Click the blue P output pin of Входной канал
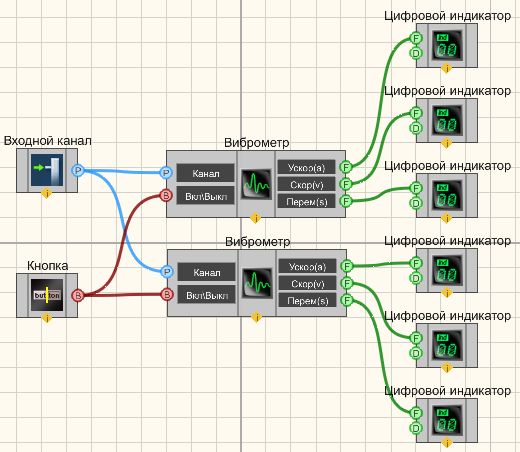 78,171
